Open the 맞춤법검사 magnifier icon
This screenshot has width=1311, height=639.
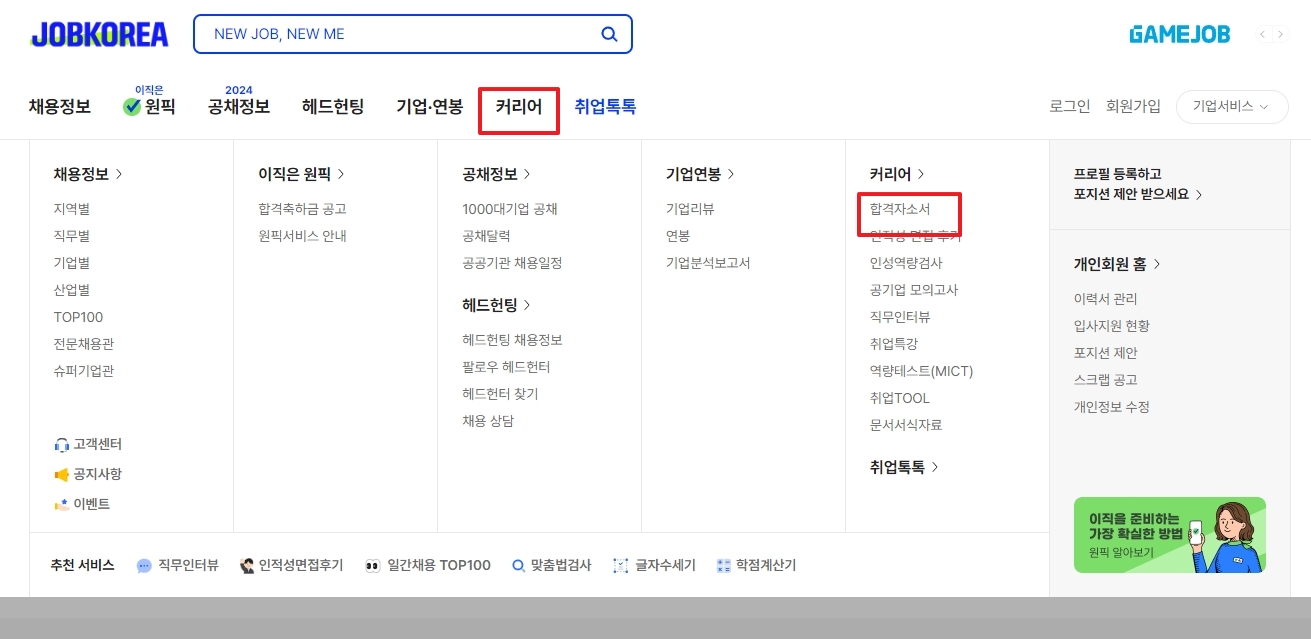[519, 565]
